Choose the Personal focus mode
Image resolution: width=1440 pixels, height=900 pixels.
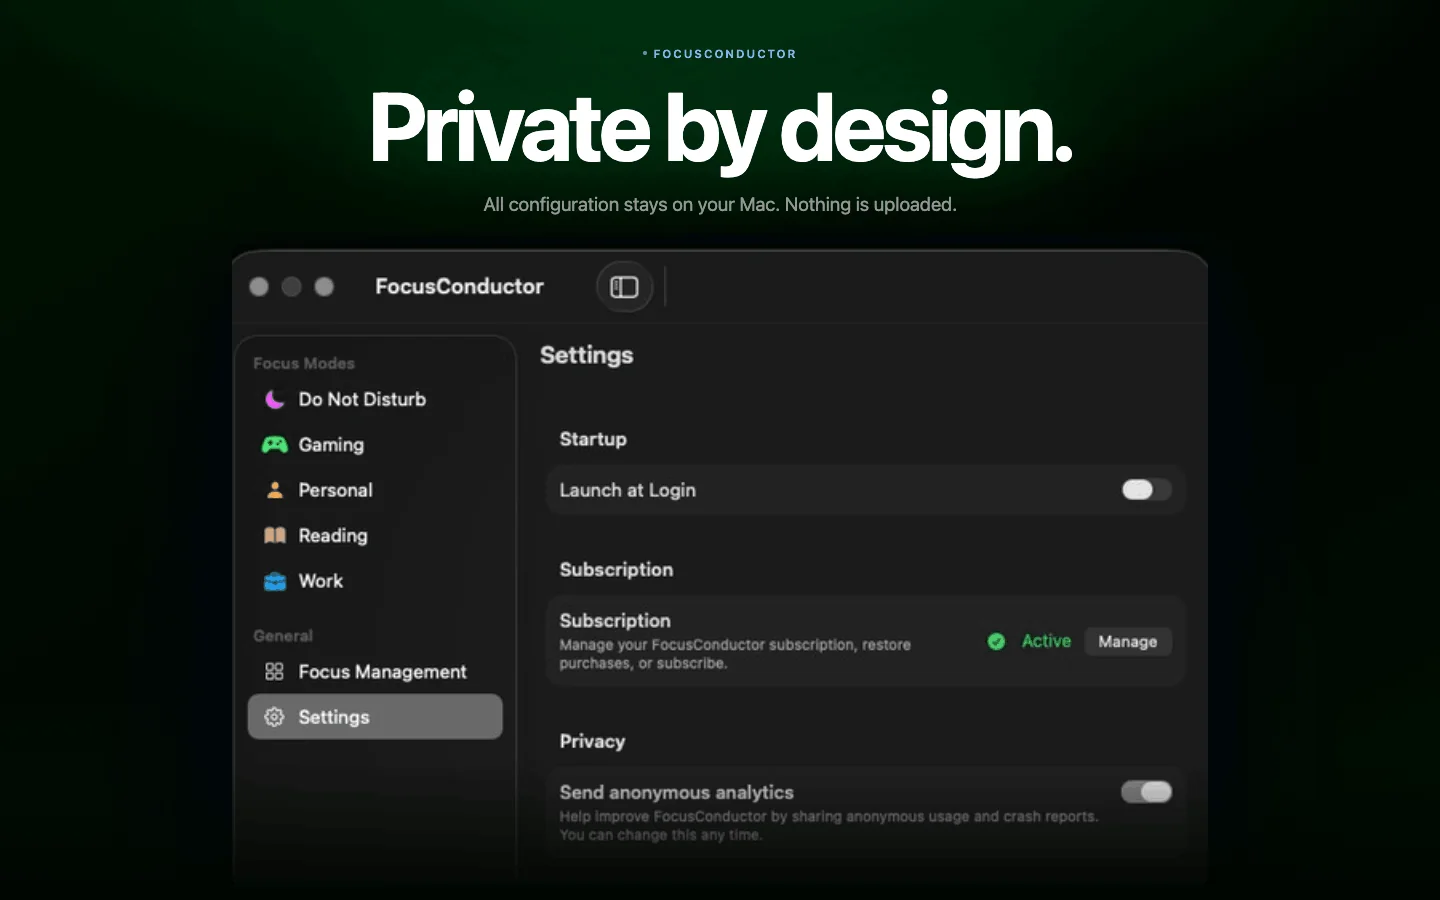click(375, 490)
